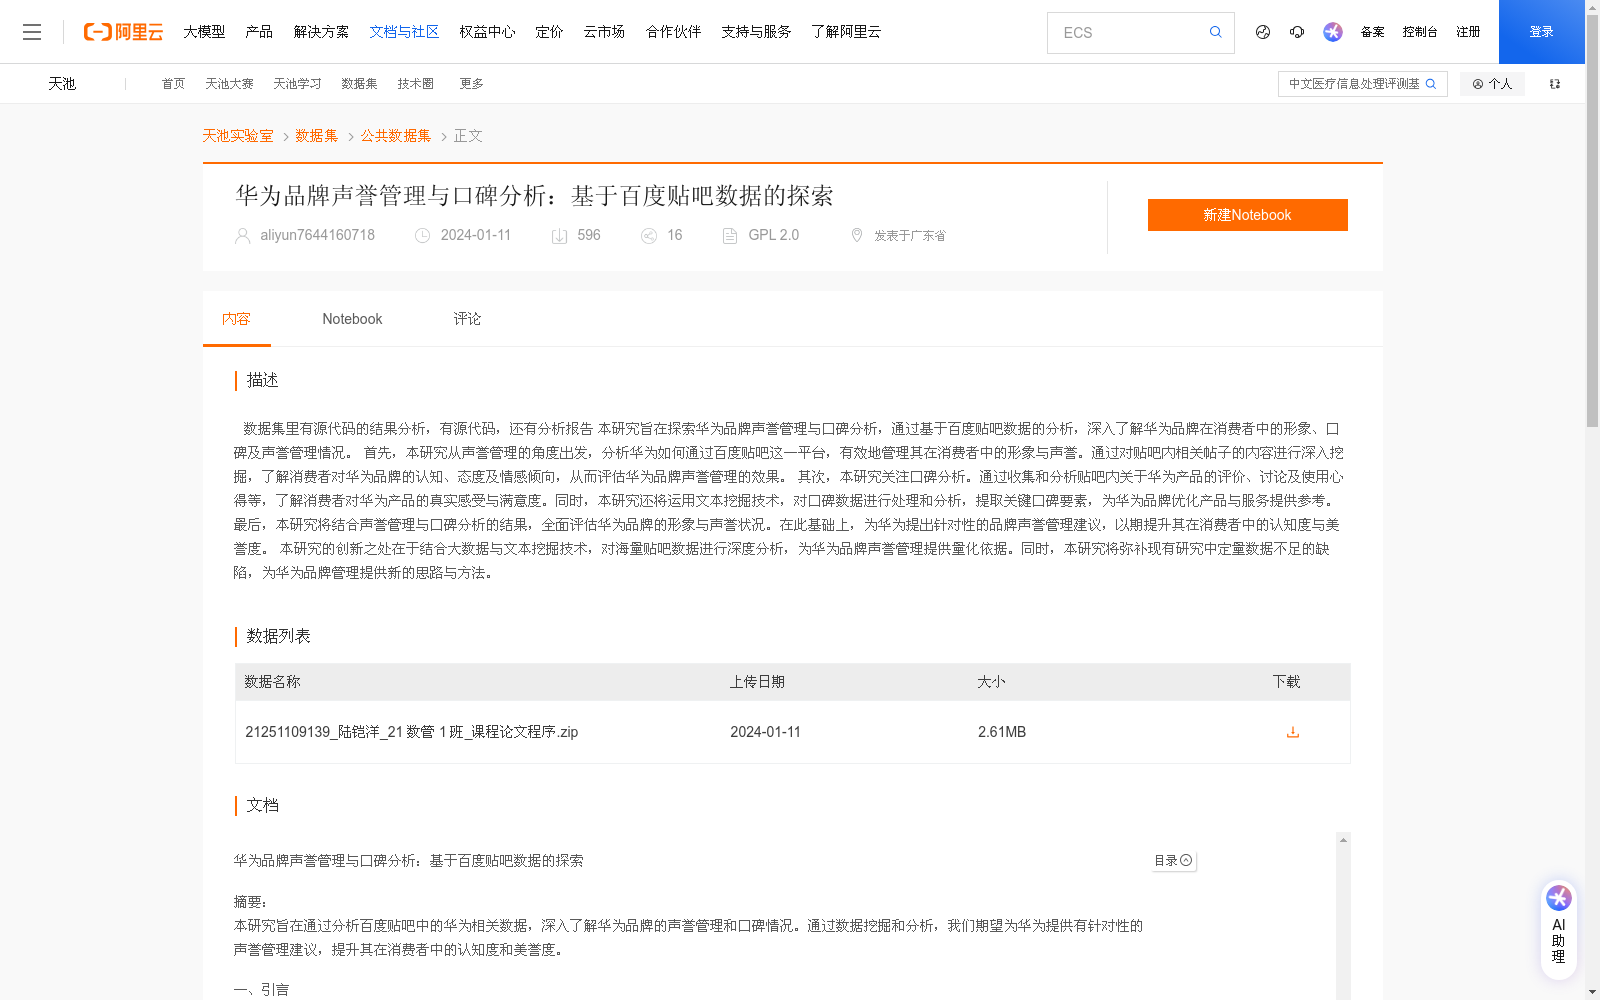Click the author name aliyun7644160718
Image resolution: width=1600 pixels, height=1000 pixels.
pos(317,236)
